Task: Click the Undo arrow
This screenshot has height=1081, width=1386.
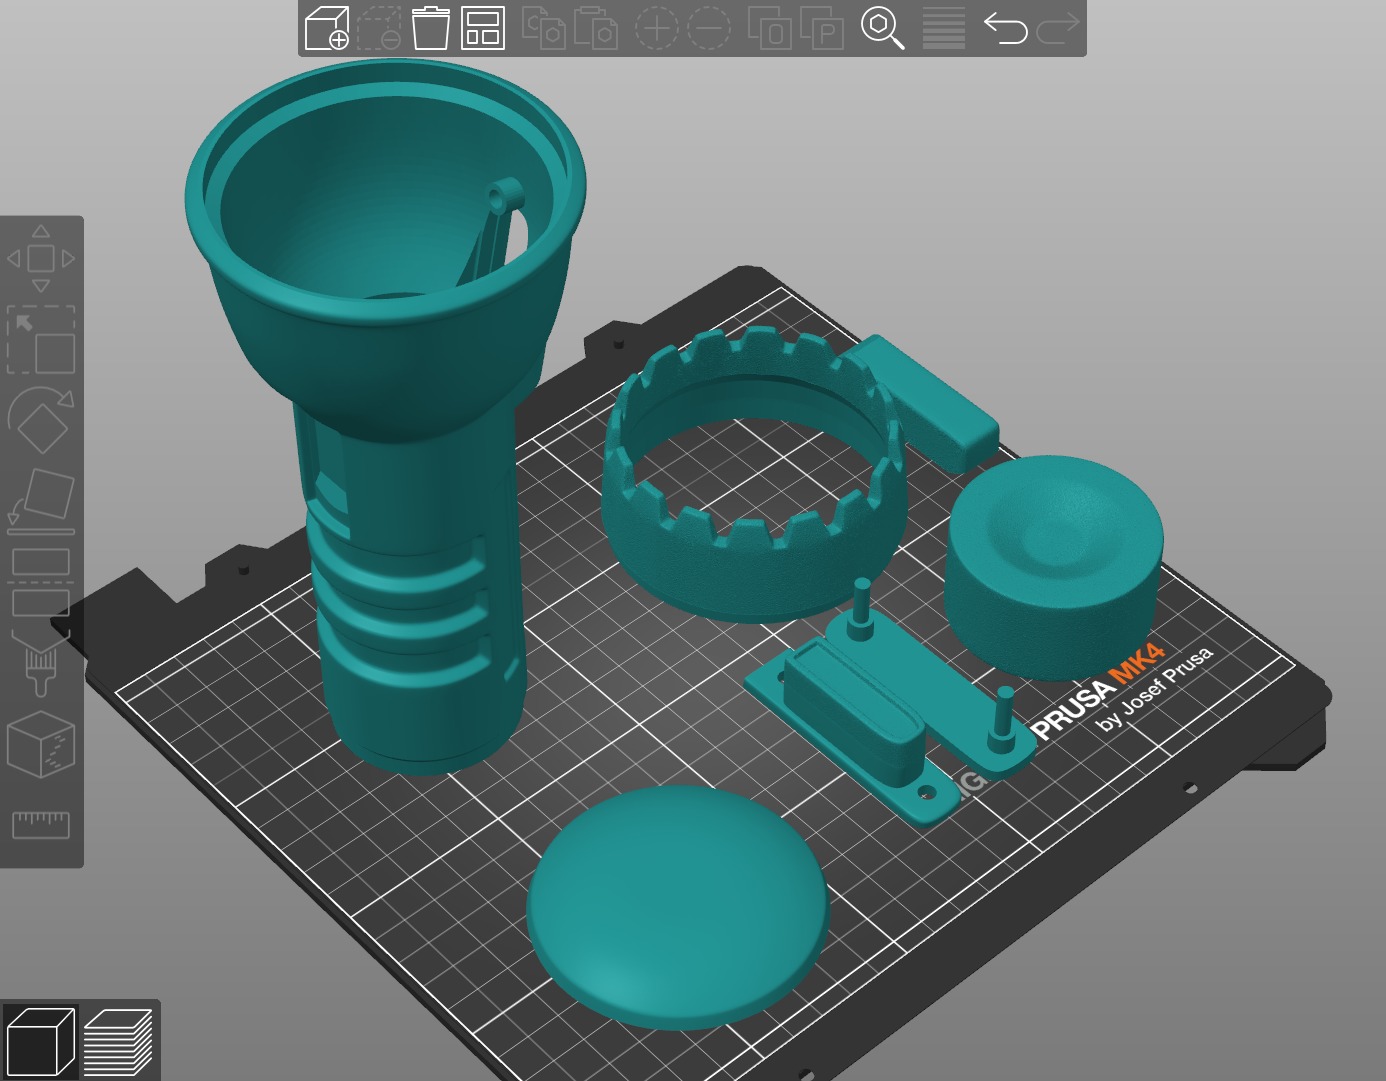Action: click(x=1005, y=28)
